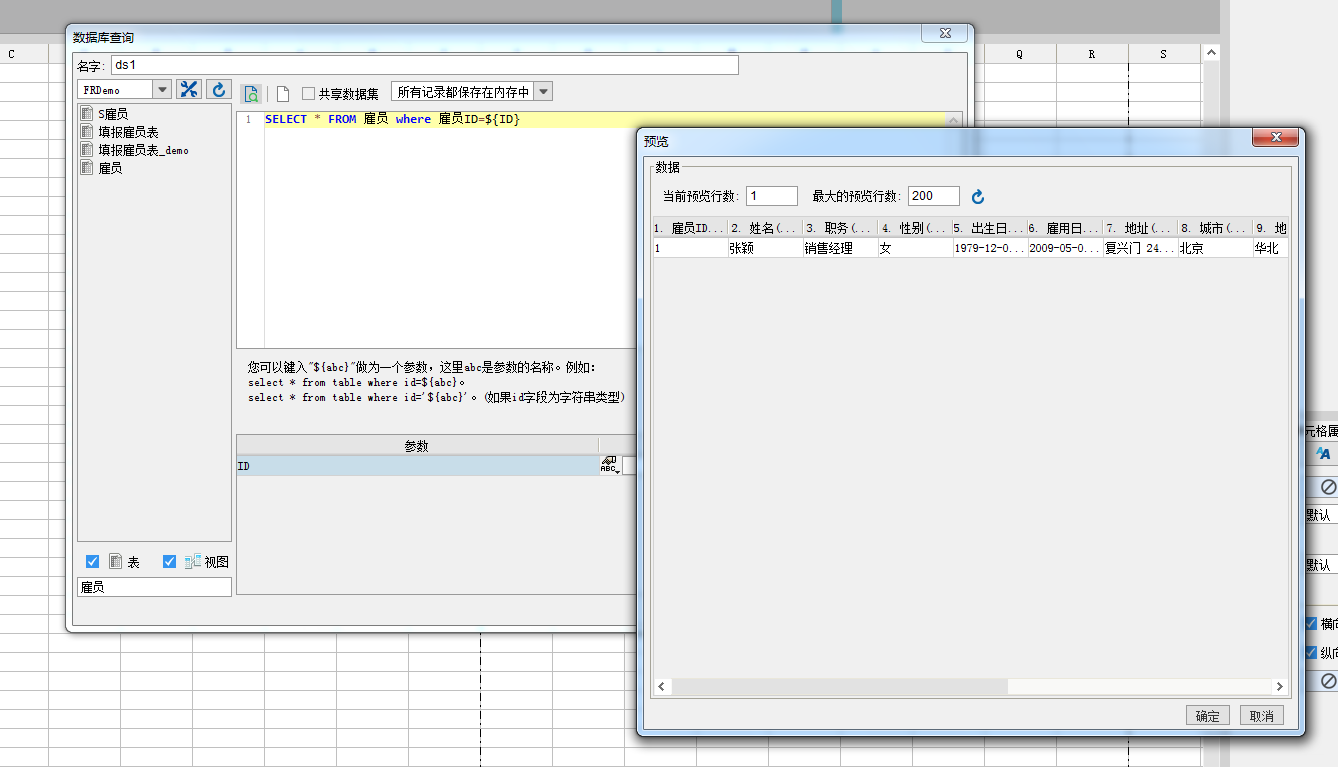Select the 填报雇员表_demo table entry
This screenshot has height=767, width=1338.
tap(142, 151)
